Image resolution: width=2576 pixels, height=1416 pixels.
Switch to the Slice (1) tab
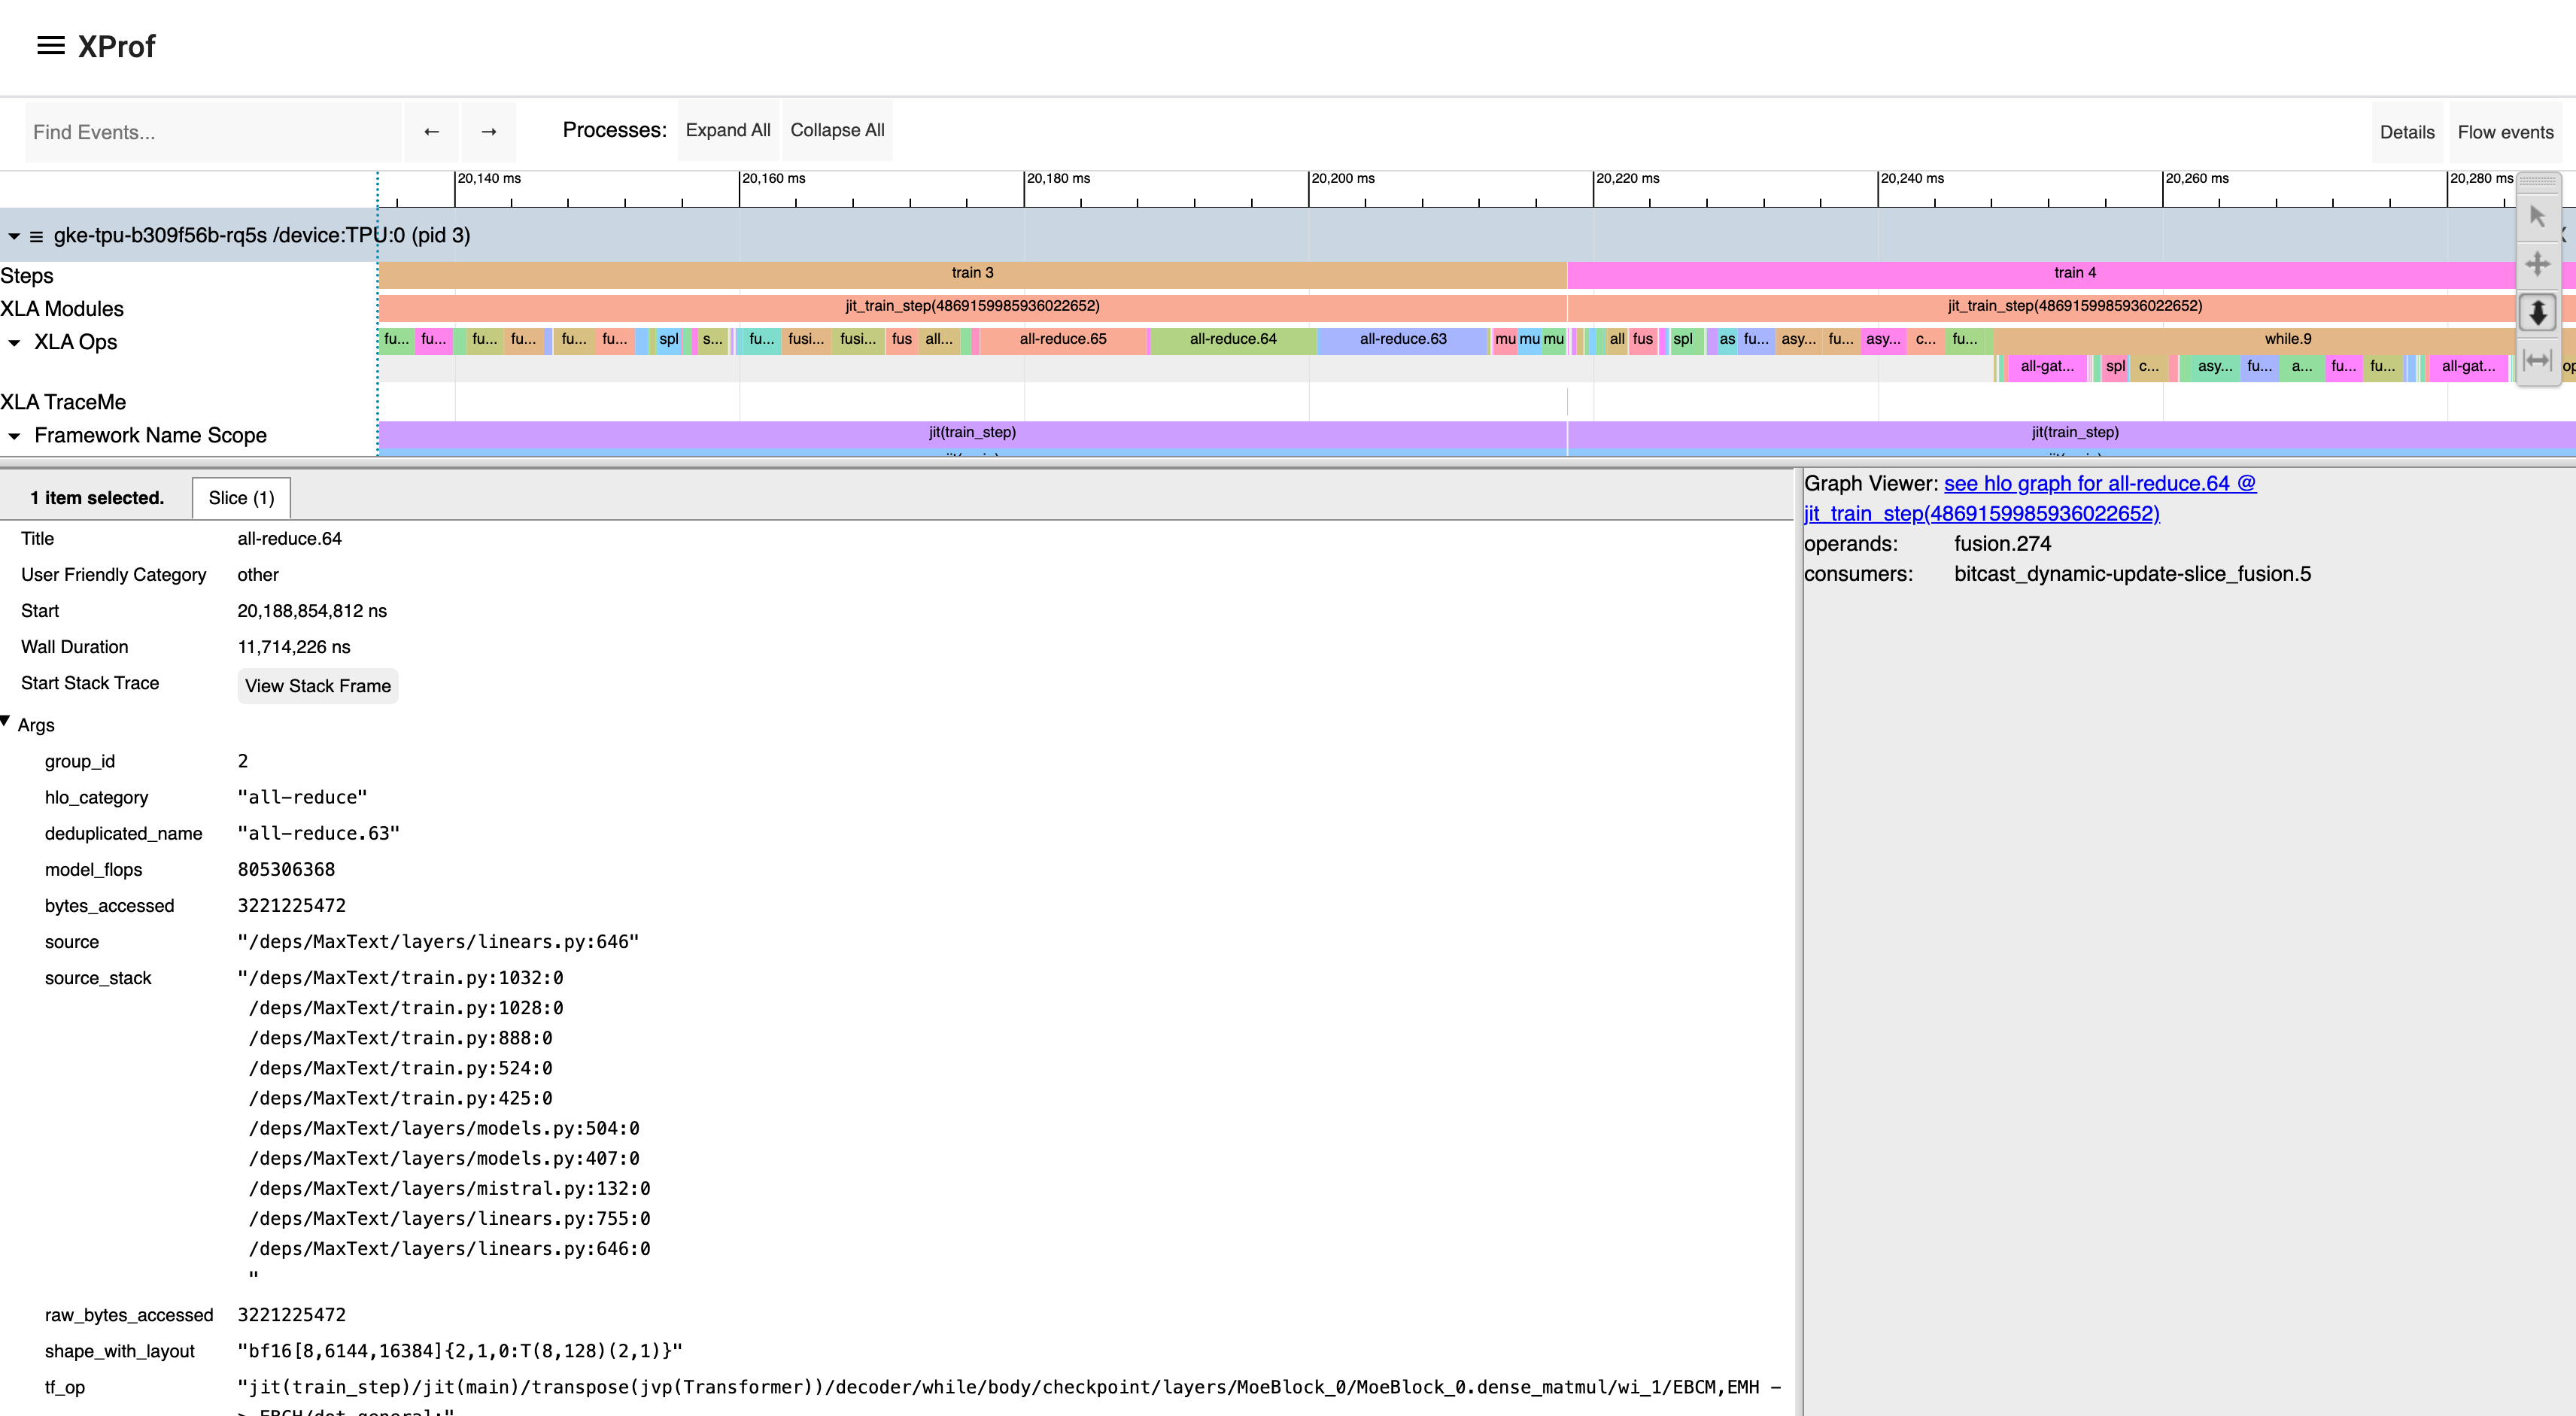(240, 497)
